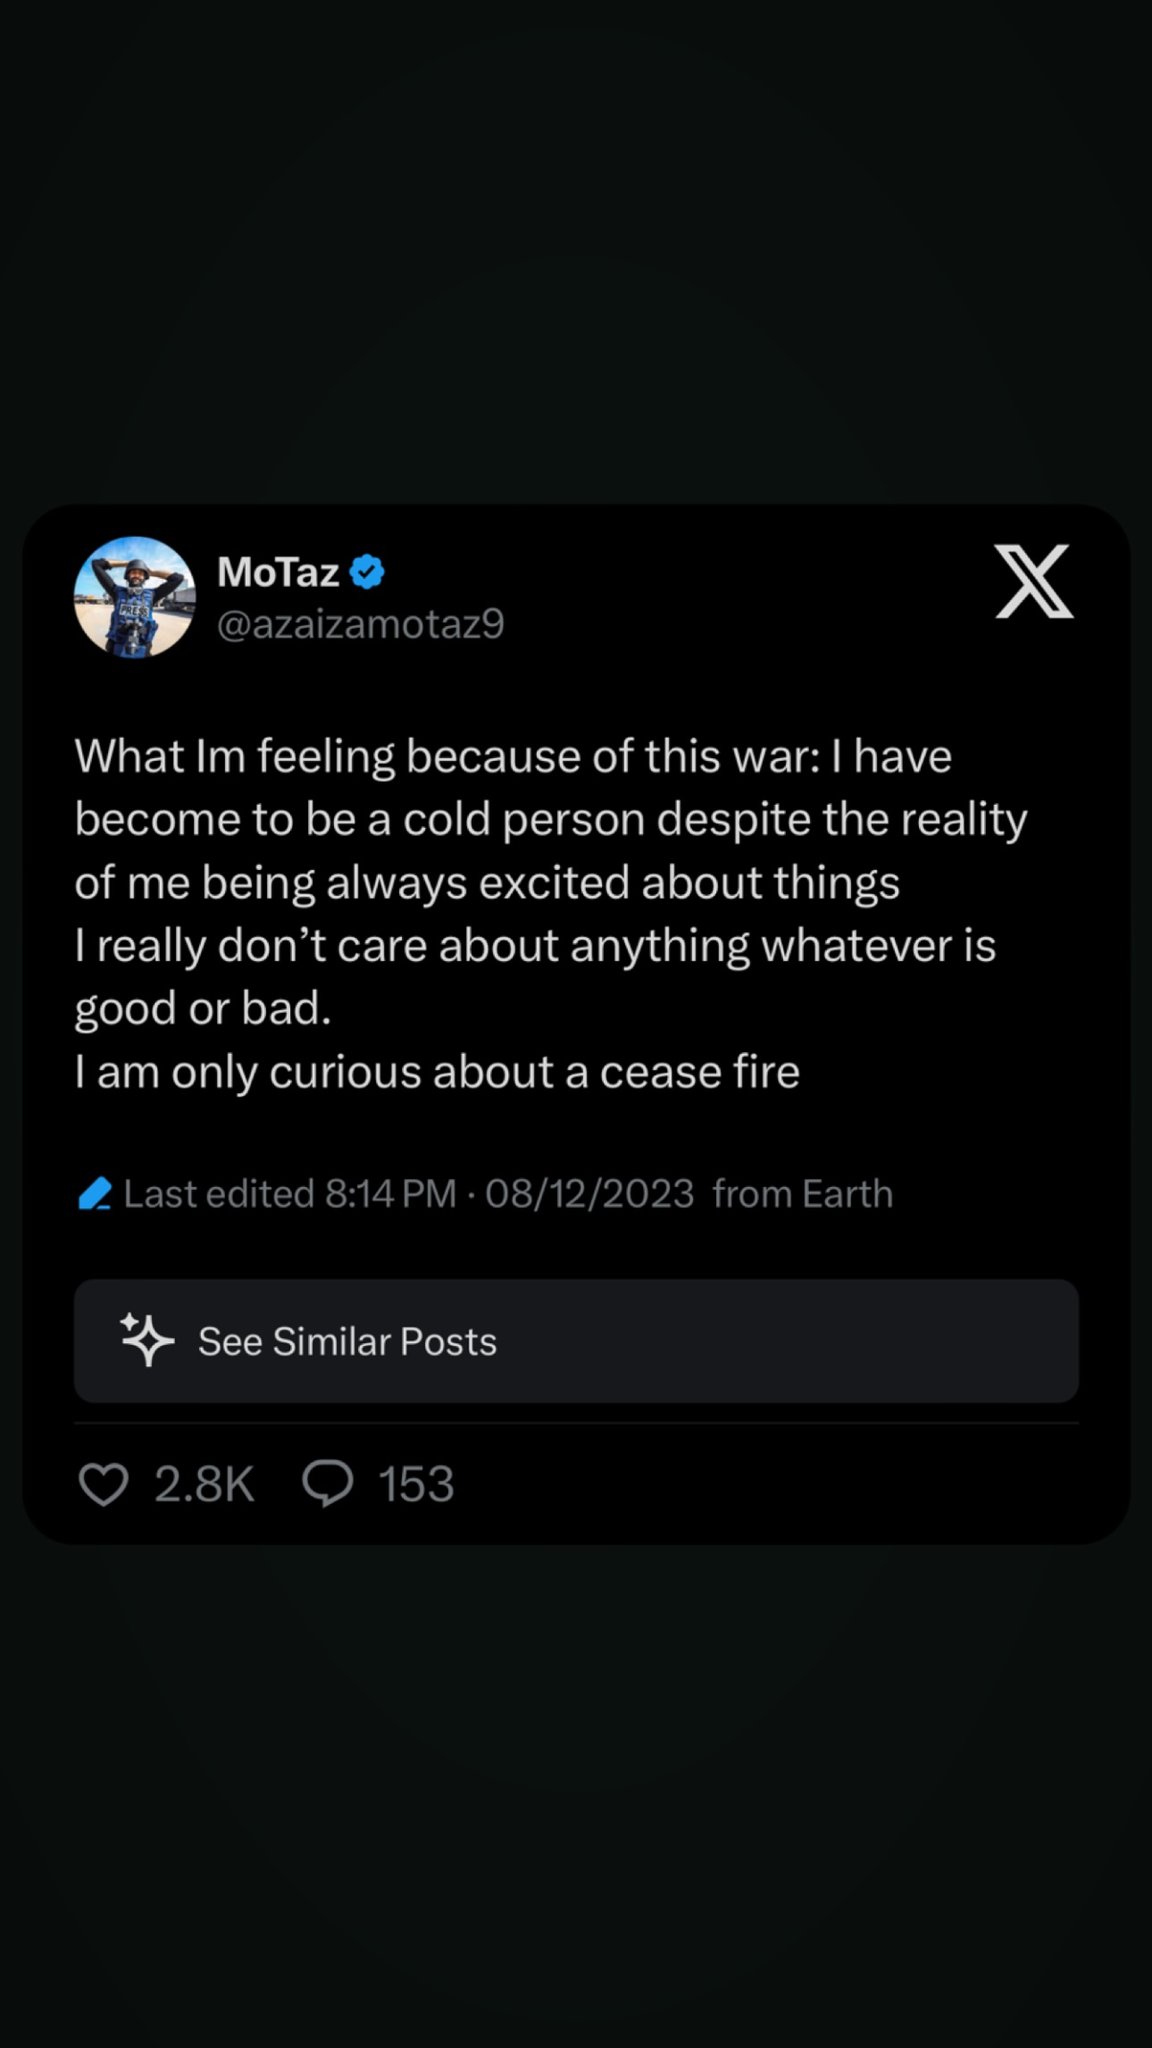
Task: Click the @azaizamotaz9 handle
Action: click(360, 624)
